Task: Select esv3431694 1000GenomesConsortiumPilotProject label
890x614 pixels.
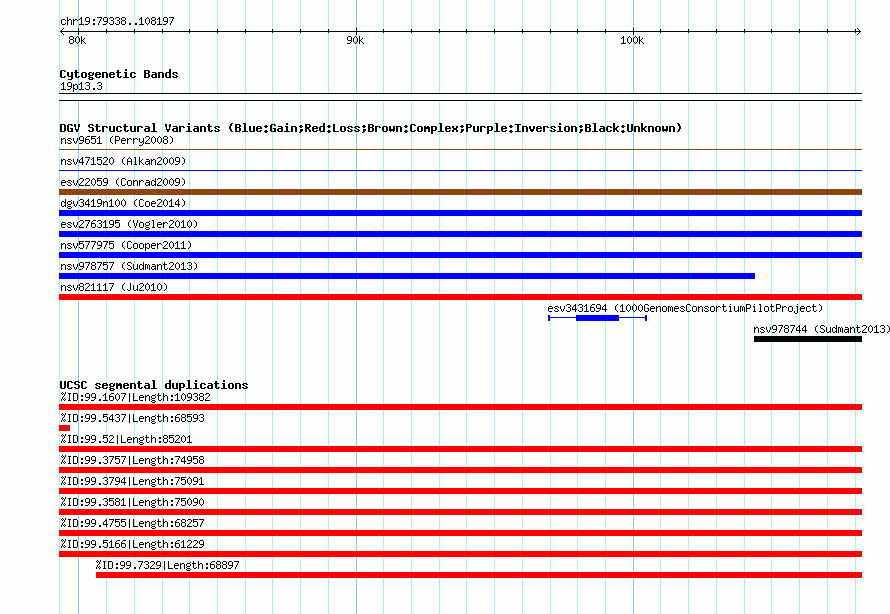Action: click(685, 308)
